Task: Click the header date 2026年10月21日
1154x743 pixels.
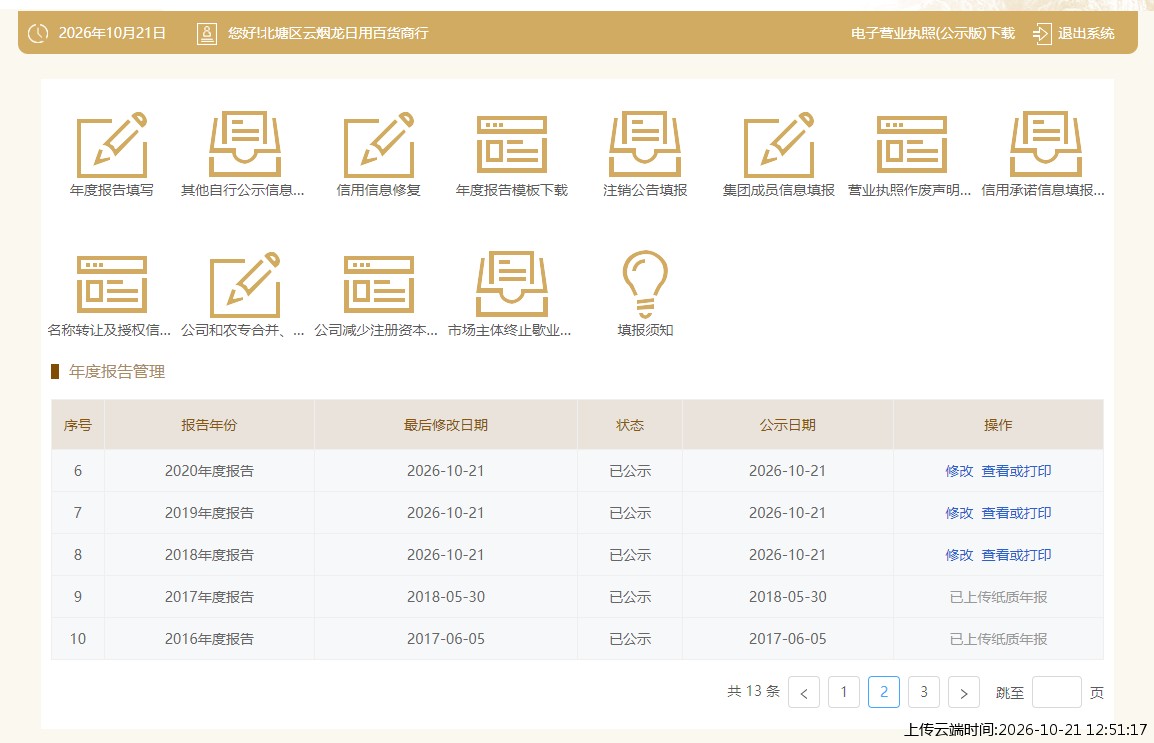Action: point(112,33)
